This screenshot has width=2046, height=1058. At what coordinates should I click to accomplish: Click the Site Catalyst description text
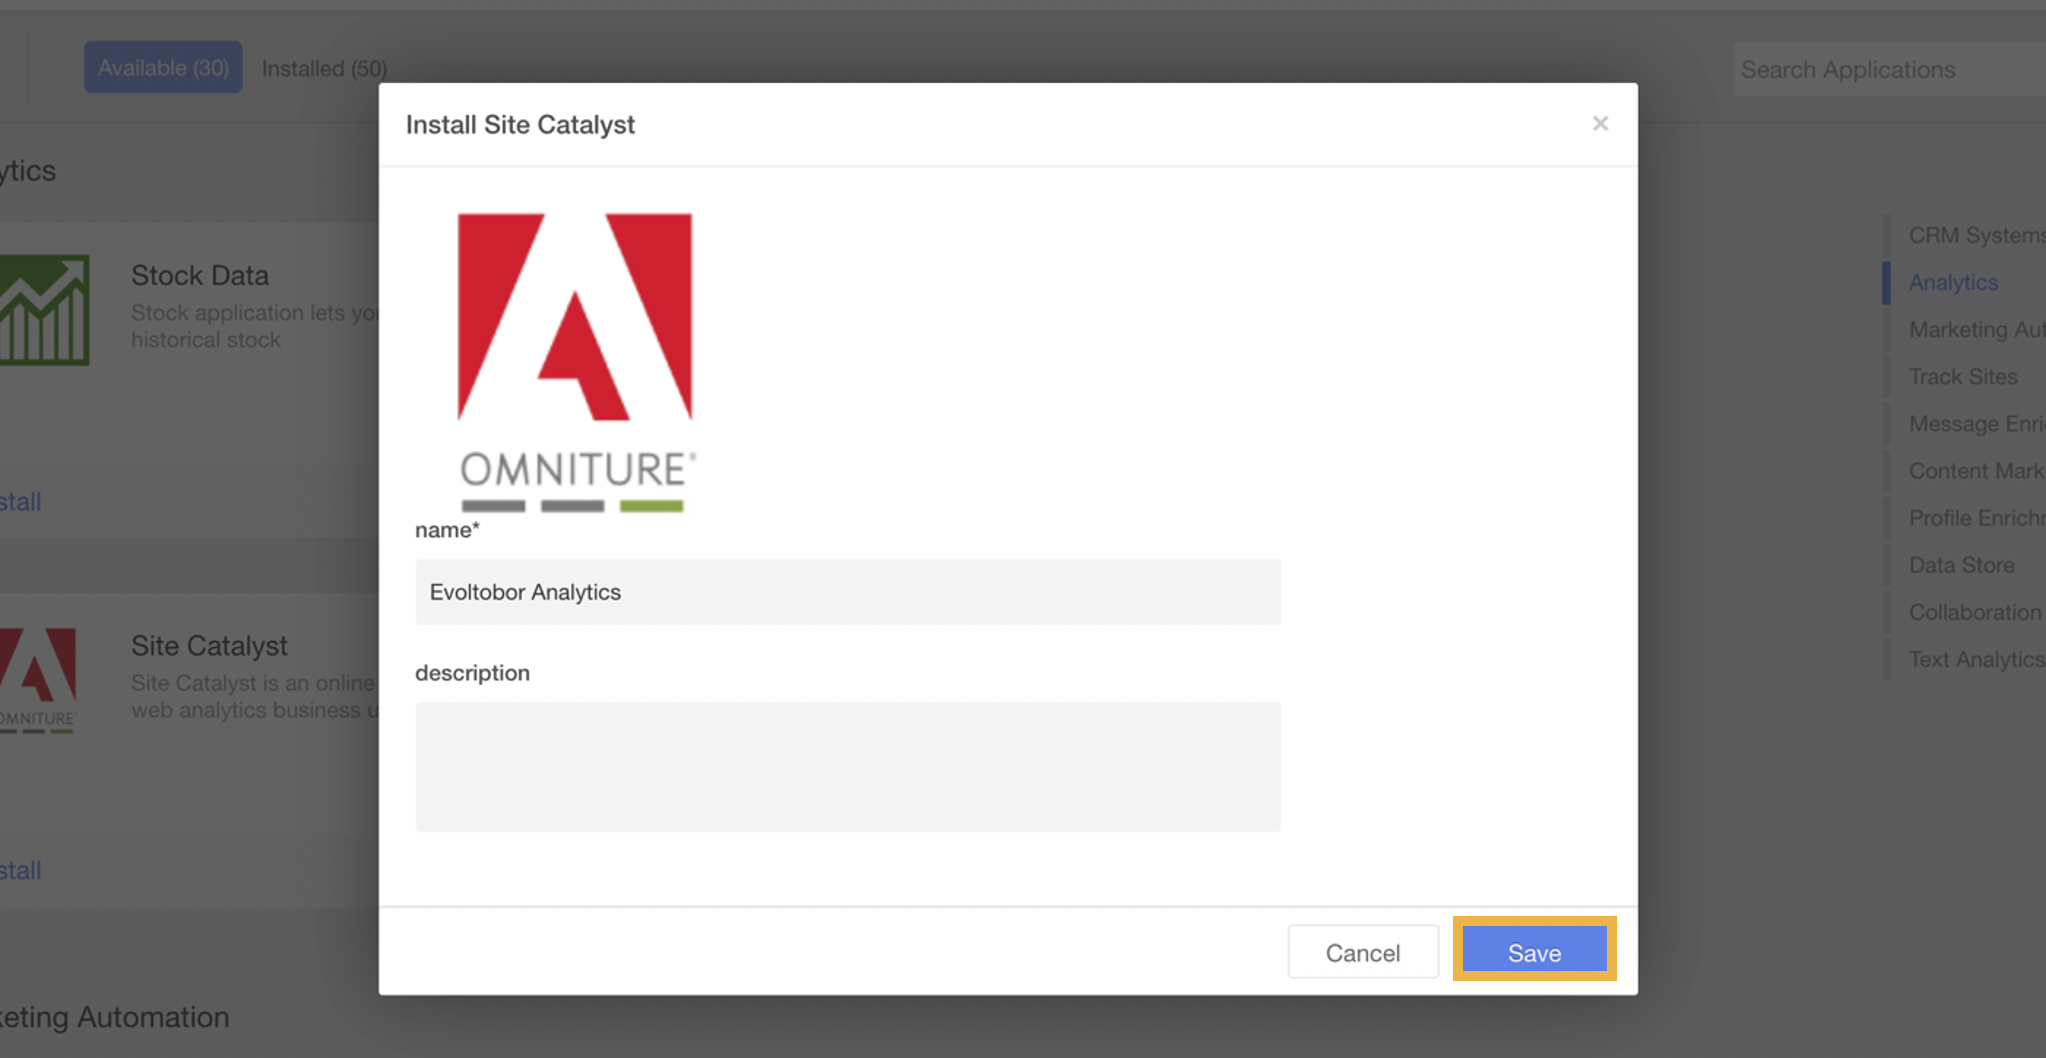pyautogui.click(x=254, y=696)
